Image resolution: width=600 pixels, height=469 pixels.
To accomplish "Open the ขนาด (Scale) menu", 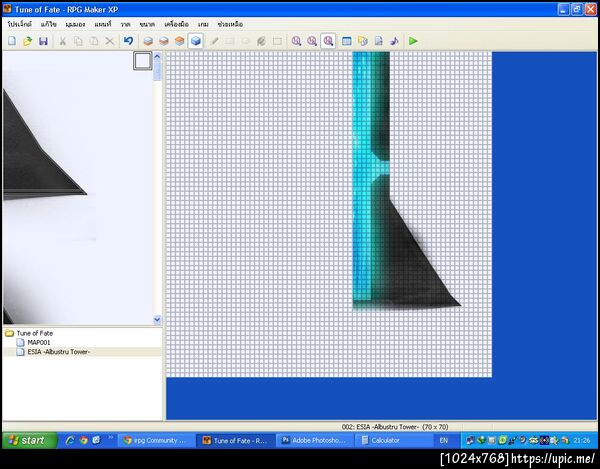I will [147, 24].
